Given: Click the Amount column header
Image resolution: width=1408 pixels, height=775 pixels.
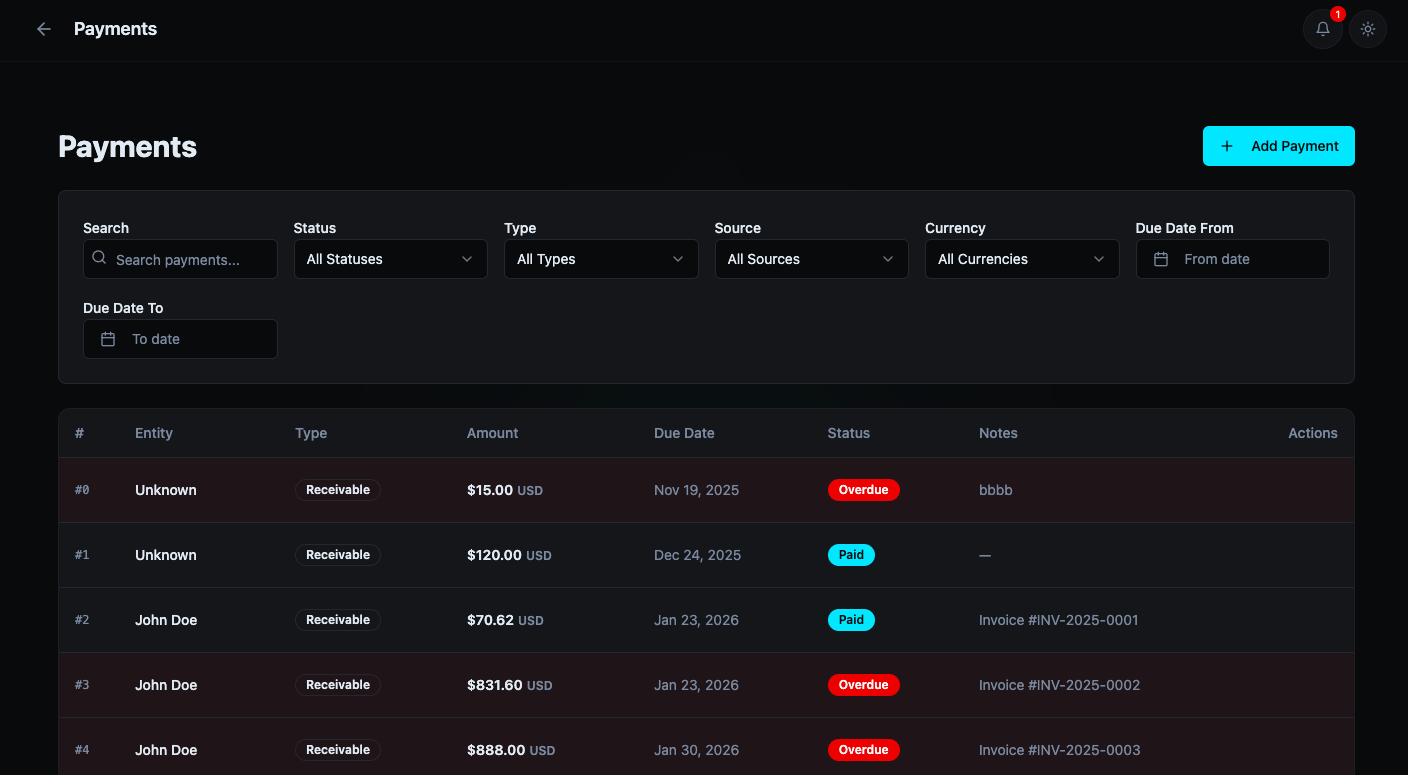Looking at the screenshot, I should (492, 433).
